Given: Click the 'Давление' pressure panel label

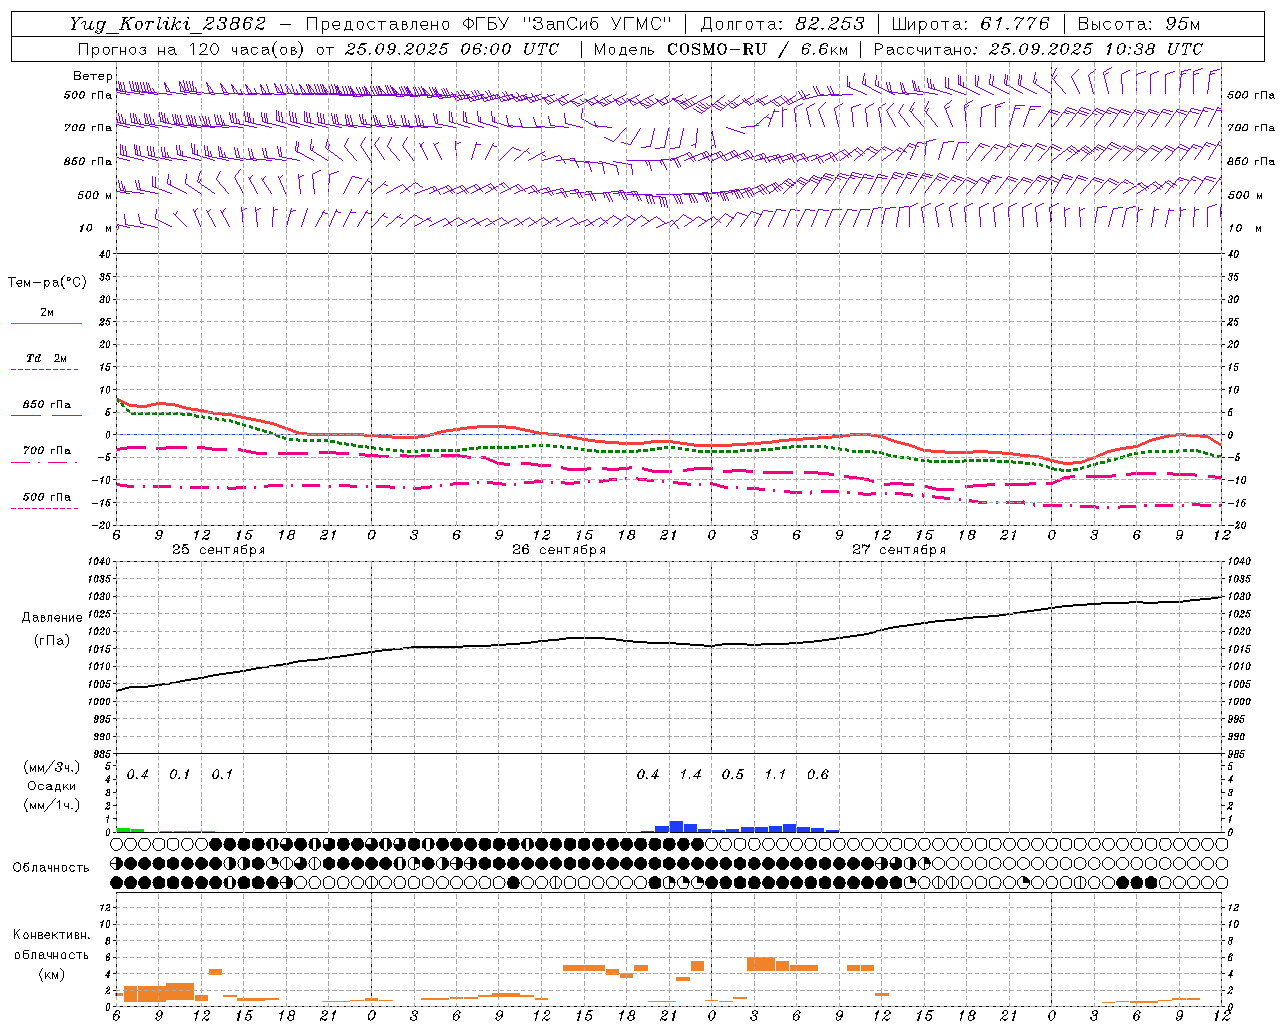Looking at the screenshot, I should pos(52,618).
